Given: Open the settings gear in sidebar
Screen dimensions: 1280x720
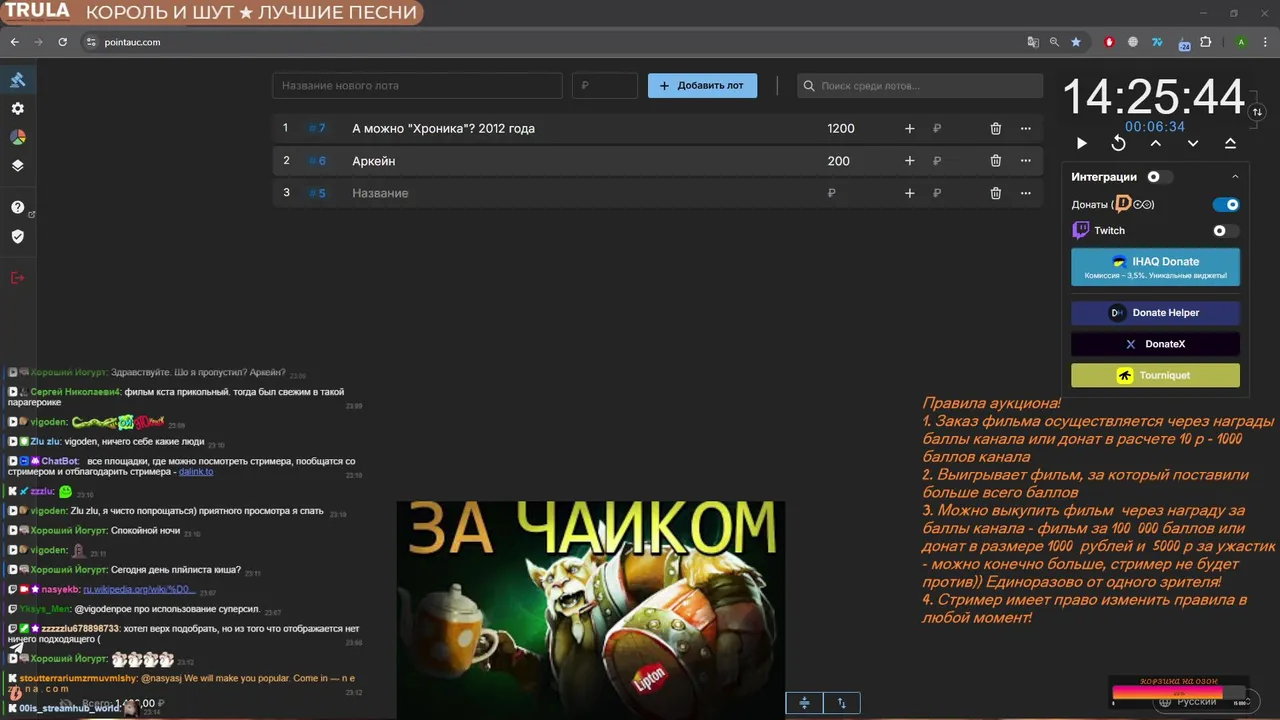Looking at the screenshot, I should [17, 108].
